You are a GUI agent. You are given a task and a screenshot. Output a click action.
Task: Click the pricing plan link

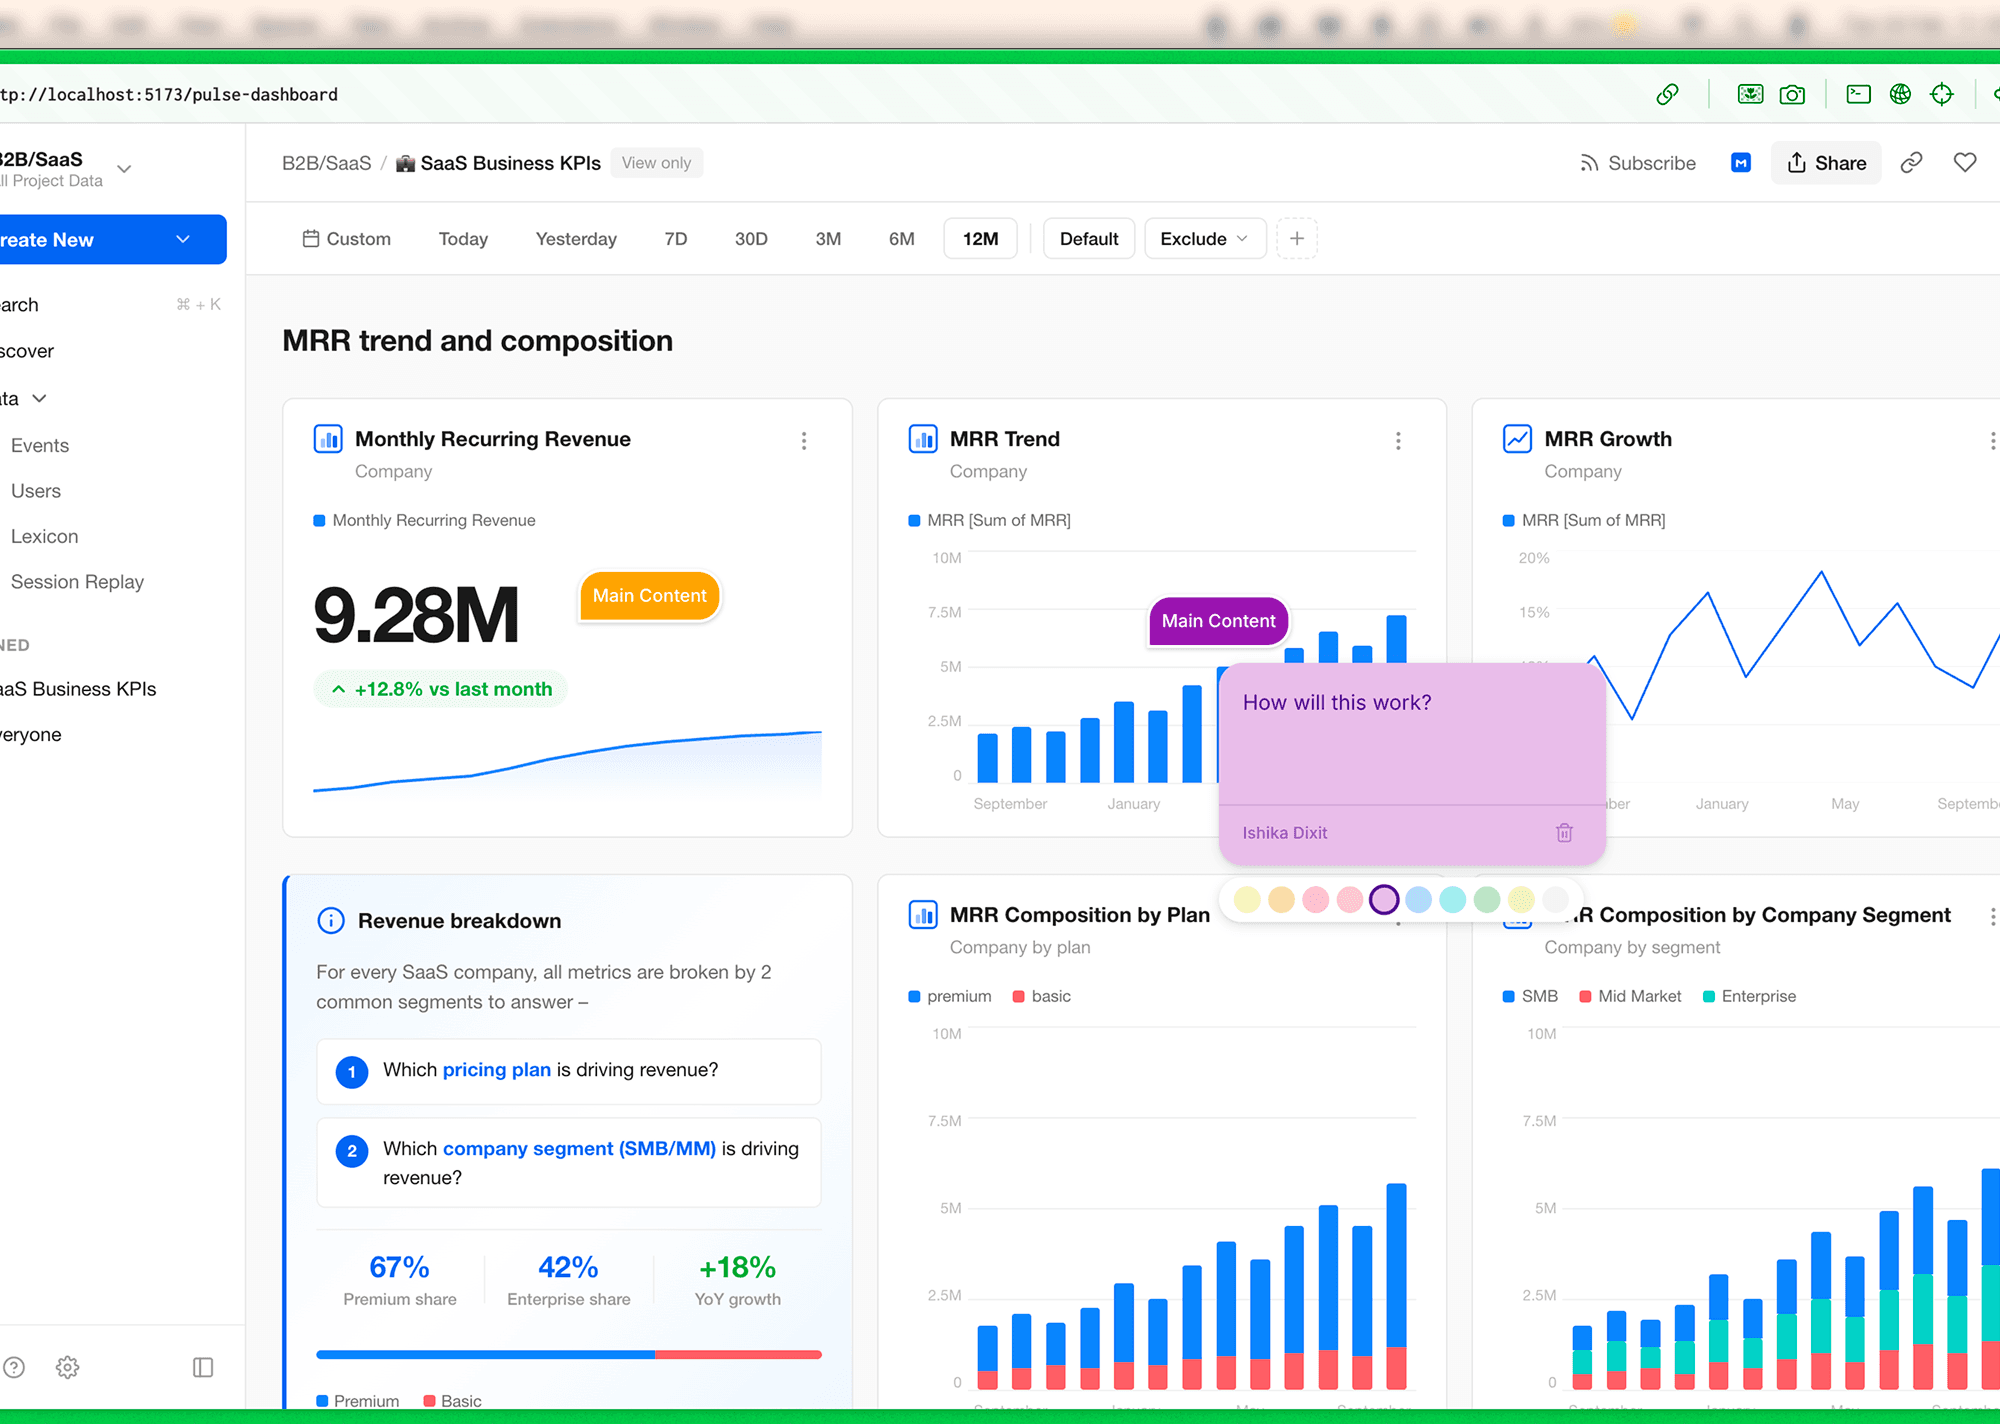click(x=496, y=1070)
